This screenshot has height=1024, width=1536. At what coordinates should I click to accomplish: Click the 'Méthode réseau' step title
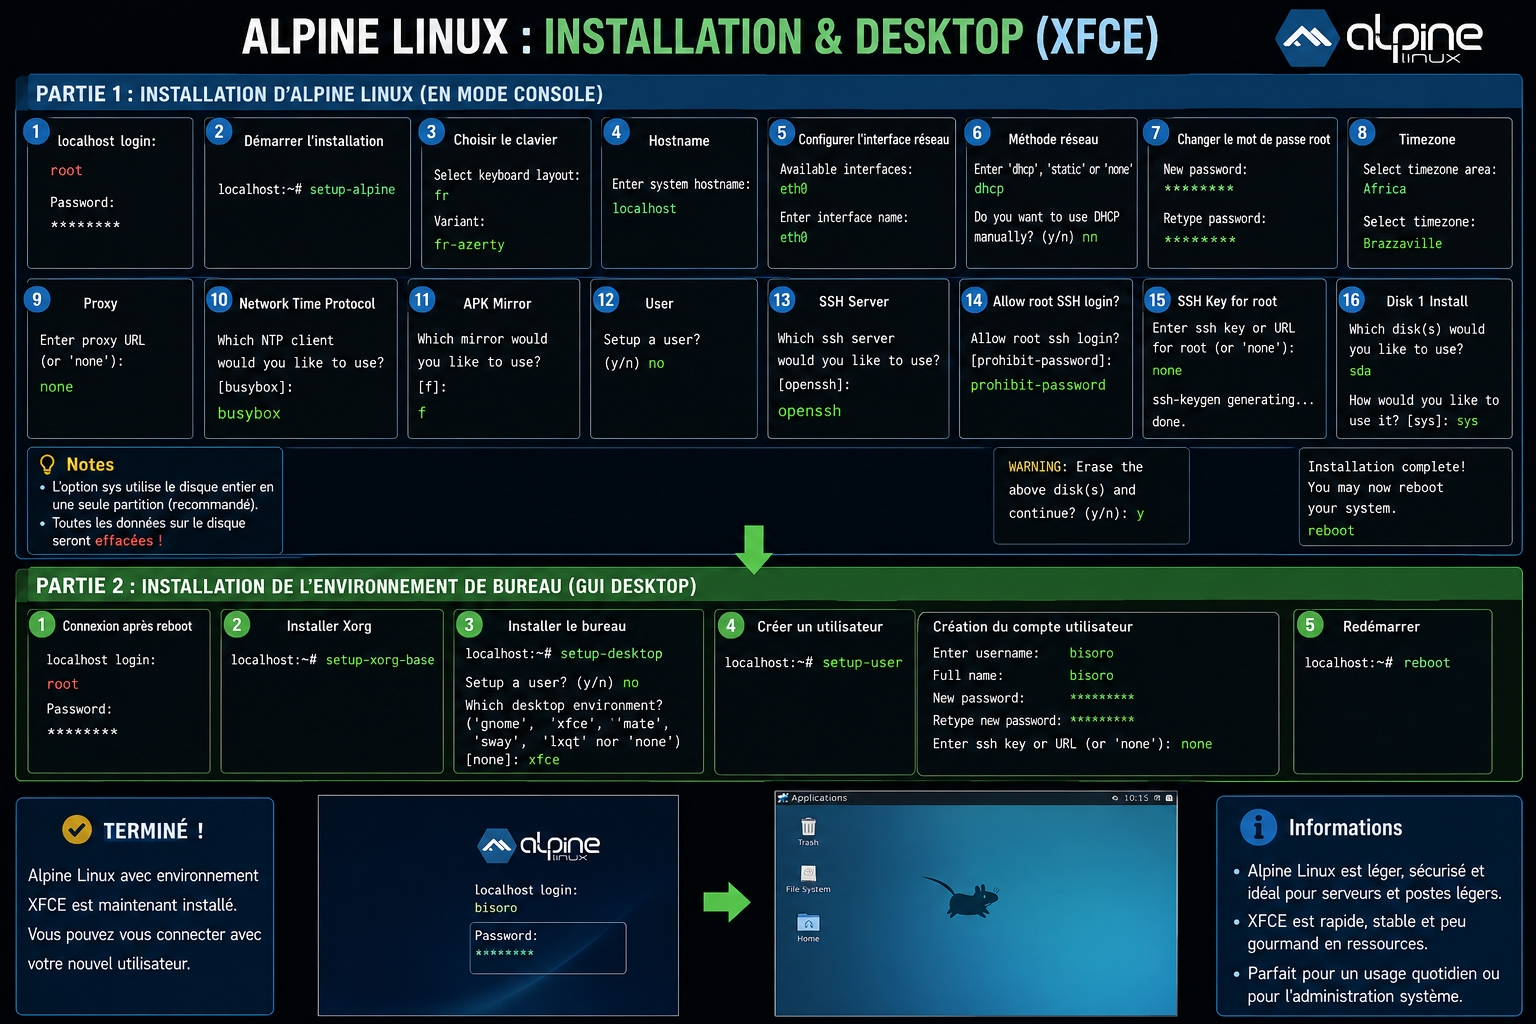coord(1053,140)
